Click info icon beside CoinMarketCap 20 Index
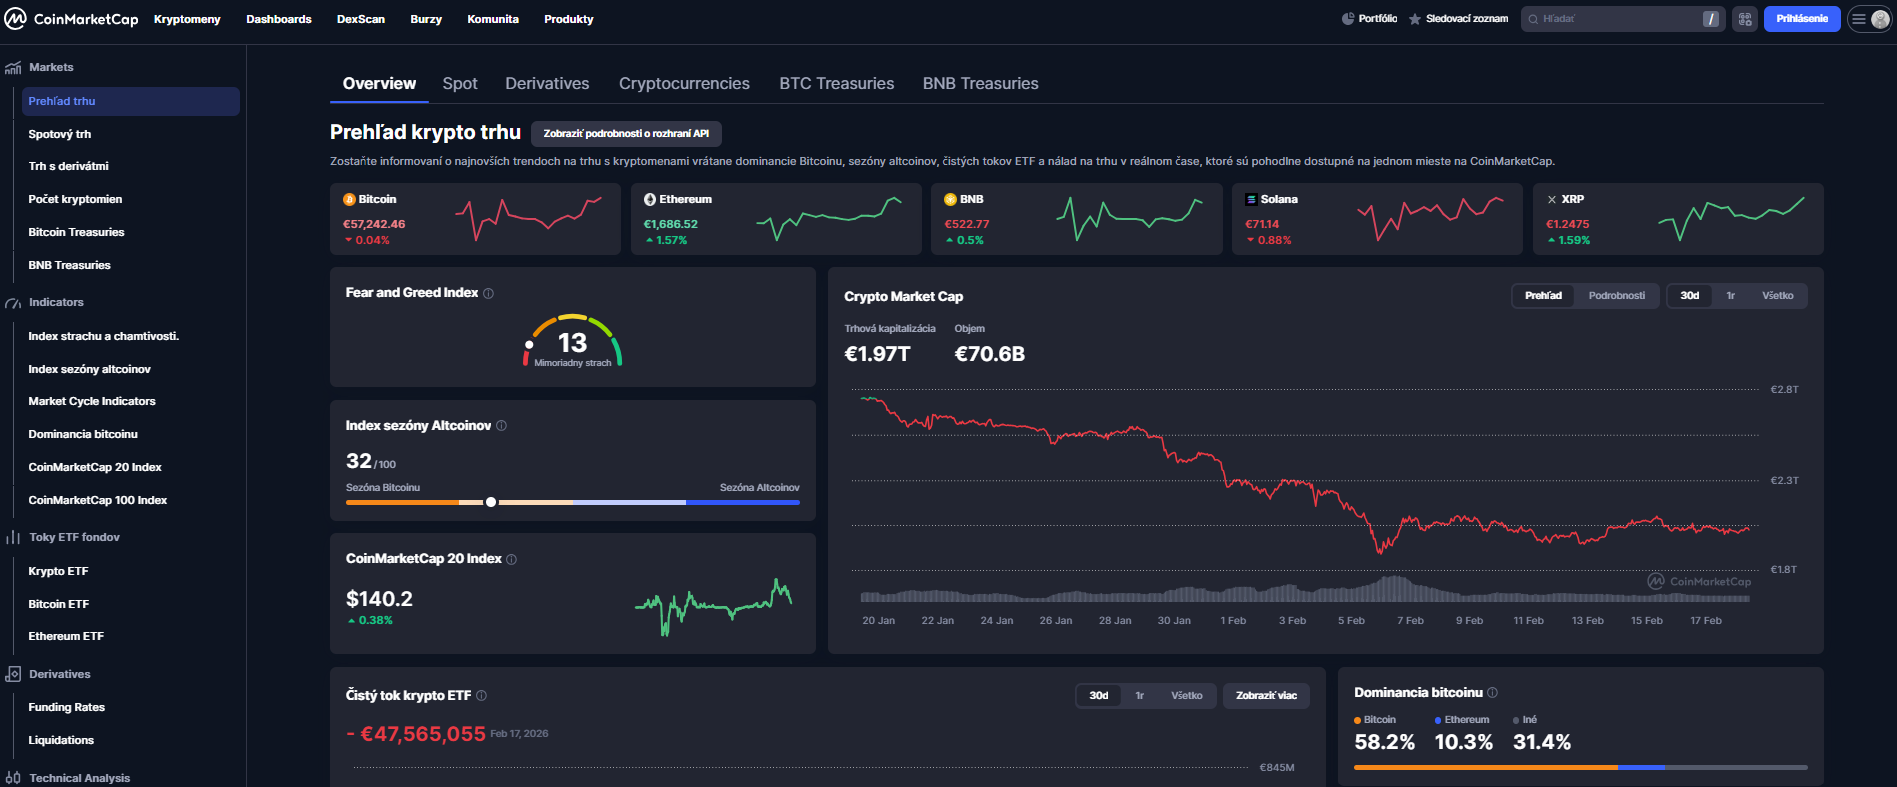Image resolution: width=1897 pixels, height=787 pixels. click(x=511, y=559)
